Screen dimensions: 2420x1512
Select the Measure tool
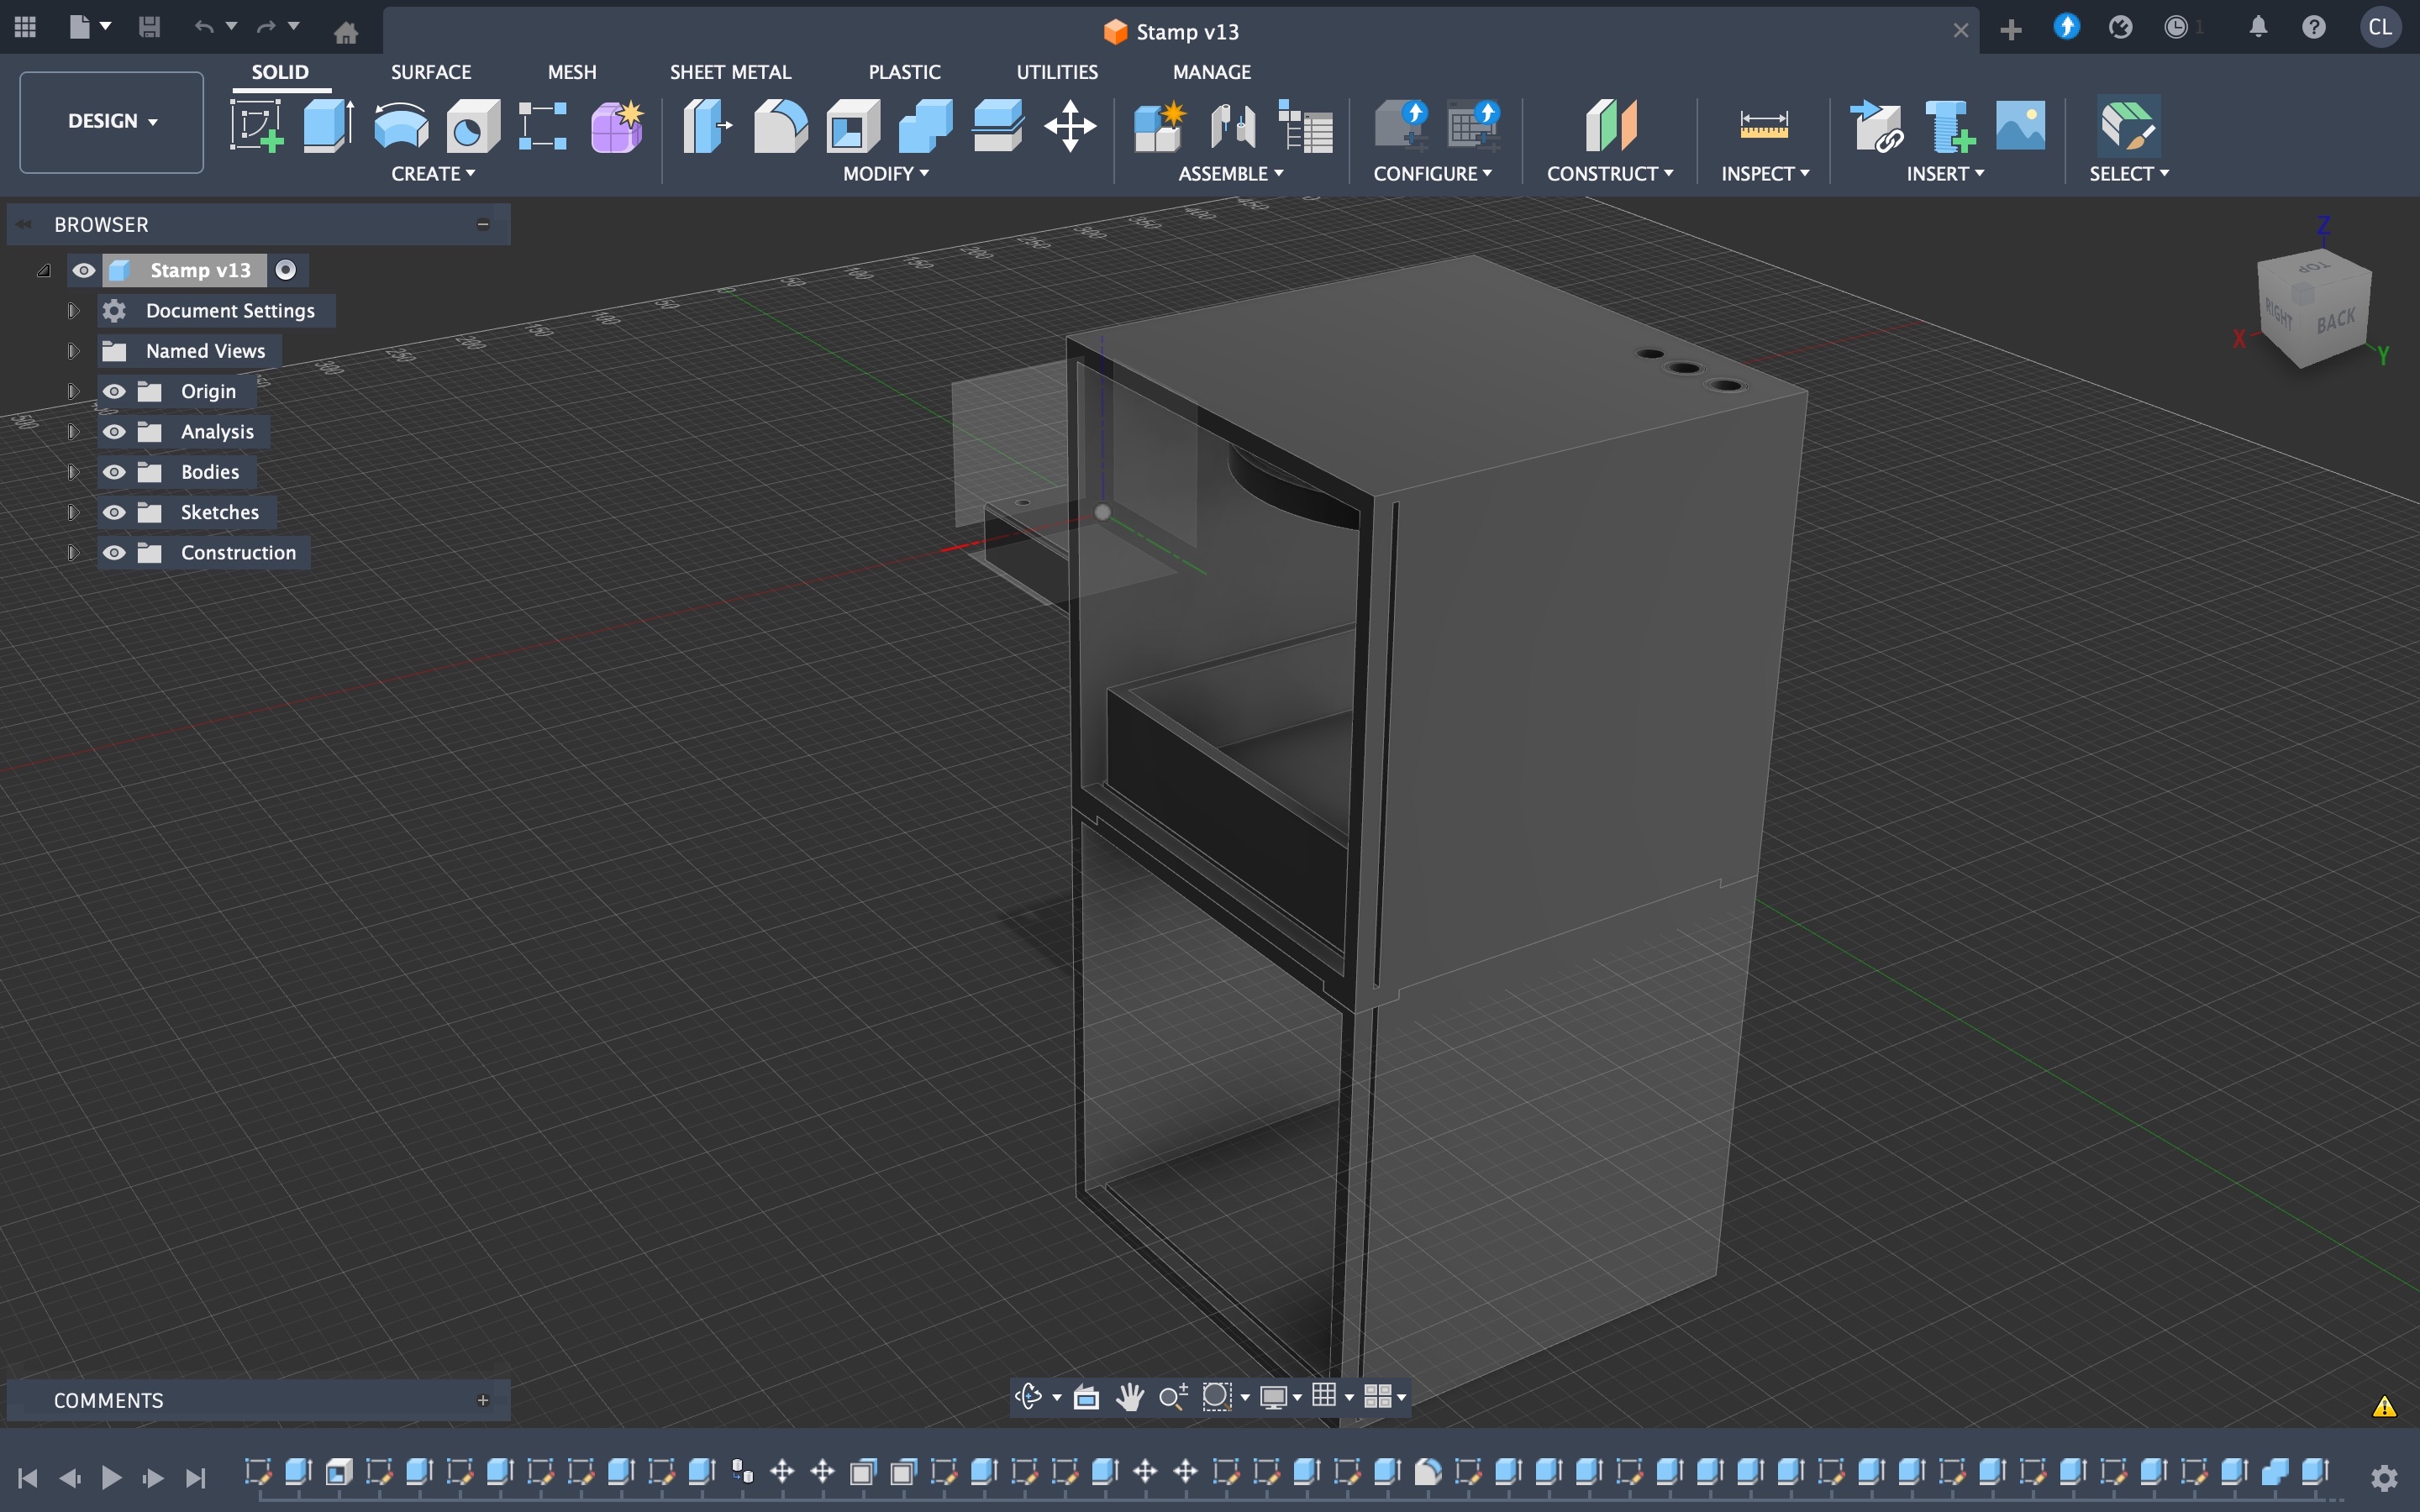tap(1764, 126)
